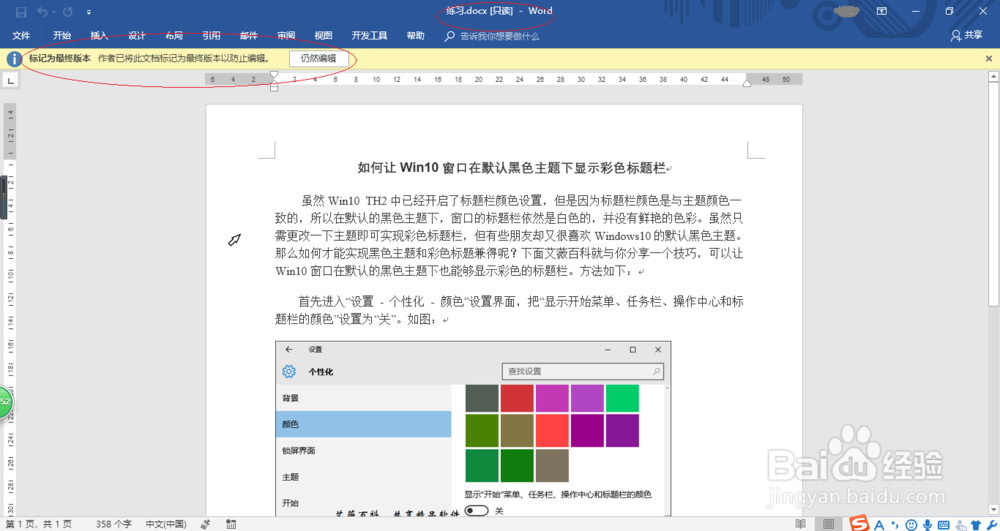Open the Sogou emoji smiley icon
The image size is (1000, 531).
point(911,525)
